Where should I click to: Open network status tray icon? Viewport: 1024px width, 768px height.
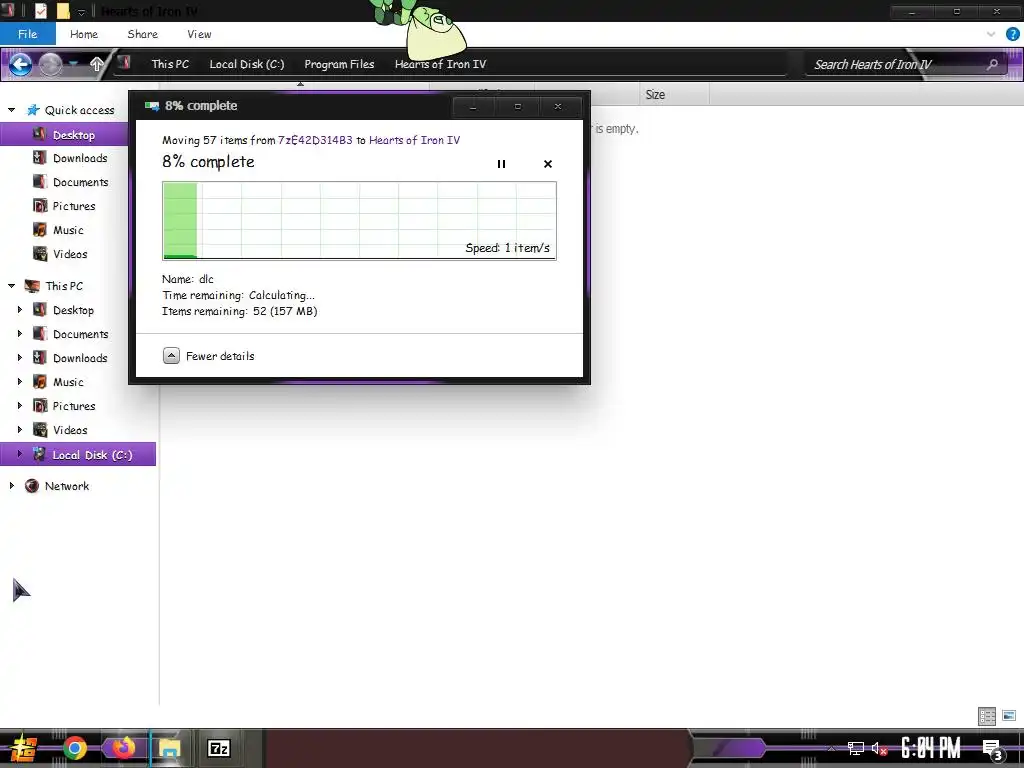[856, 748]
